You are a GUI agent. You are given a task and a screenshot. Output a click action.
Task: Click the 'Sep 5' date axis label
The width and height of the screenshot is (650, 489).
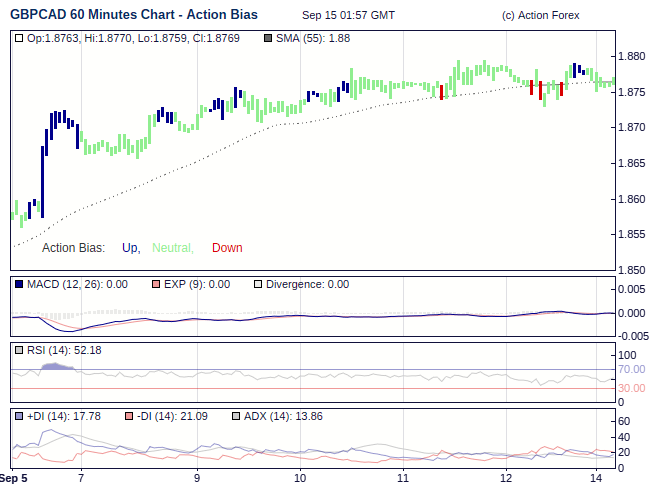click(x=13, y=478)
